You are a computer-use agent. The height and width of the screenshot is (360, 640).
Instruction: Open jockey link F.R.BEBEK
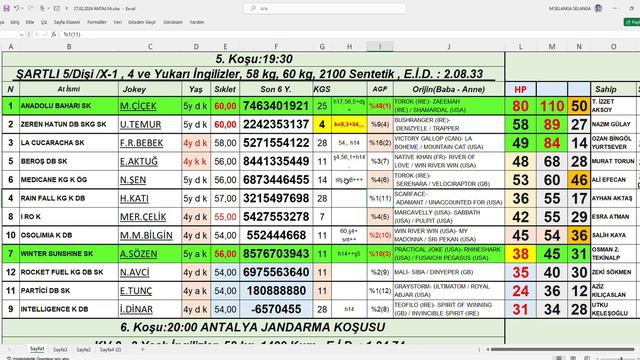point(141,143)
